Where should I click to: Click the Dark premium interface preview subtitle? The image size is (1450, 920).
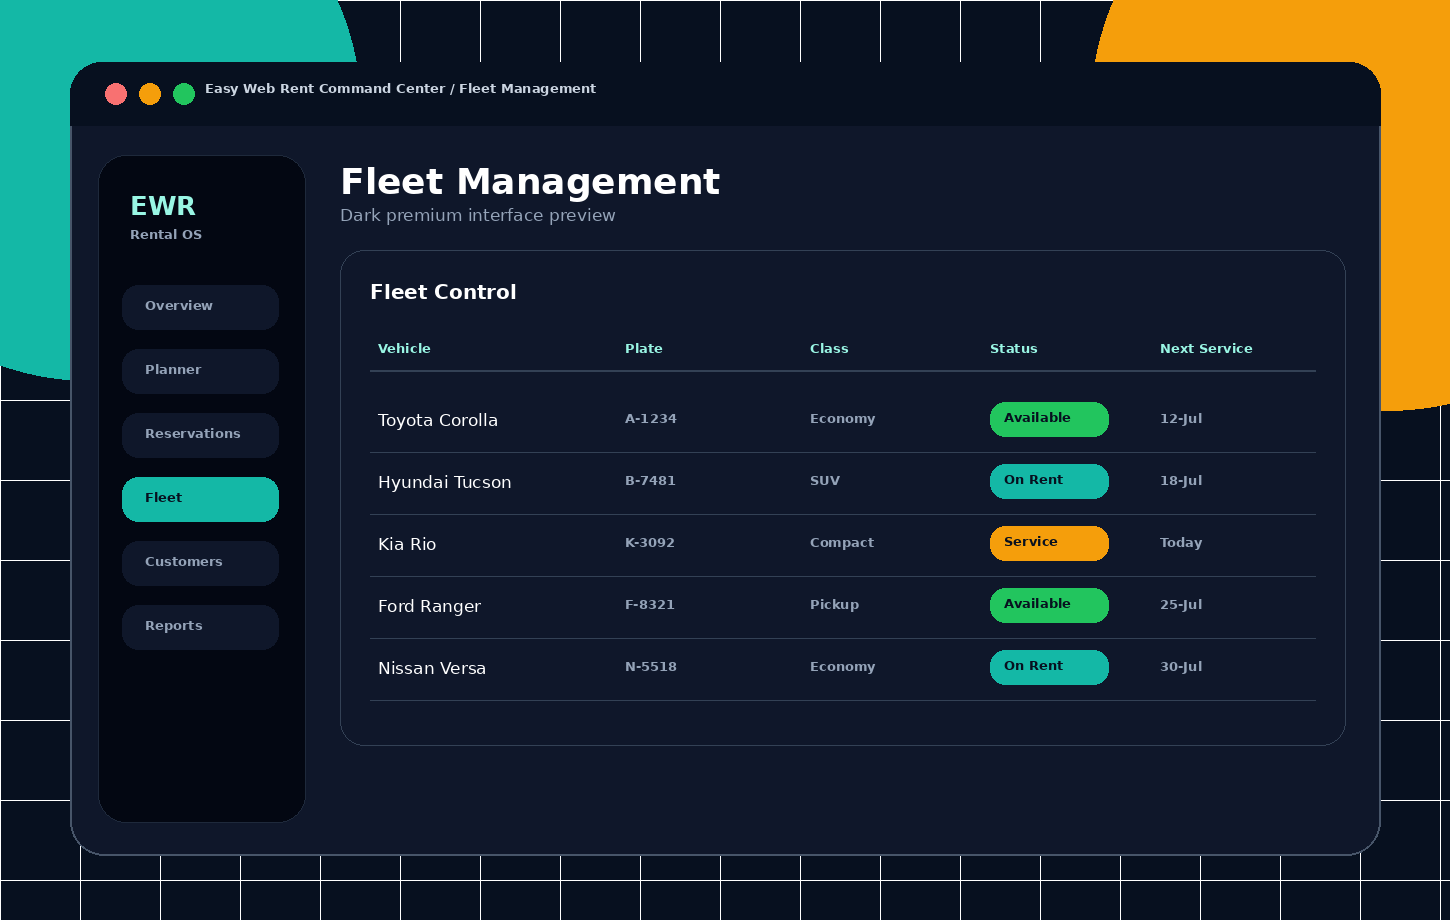tap(478, 216)
